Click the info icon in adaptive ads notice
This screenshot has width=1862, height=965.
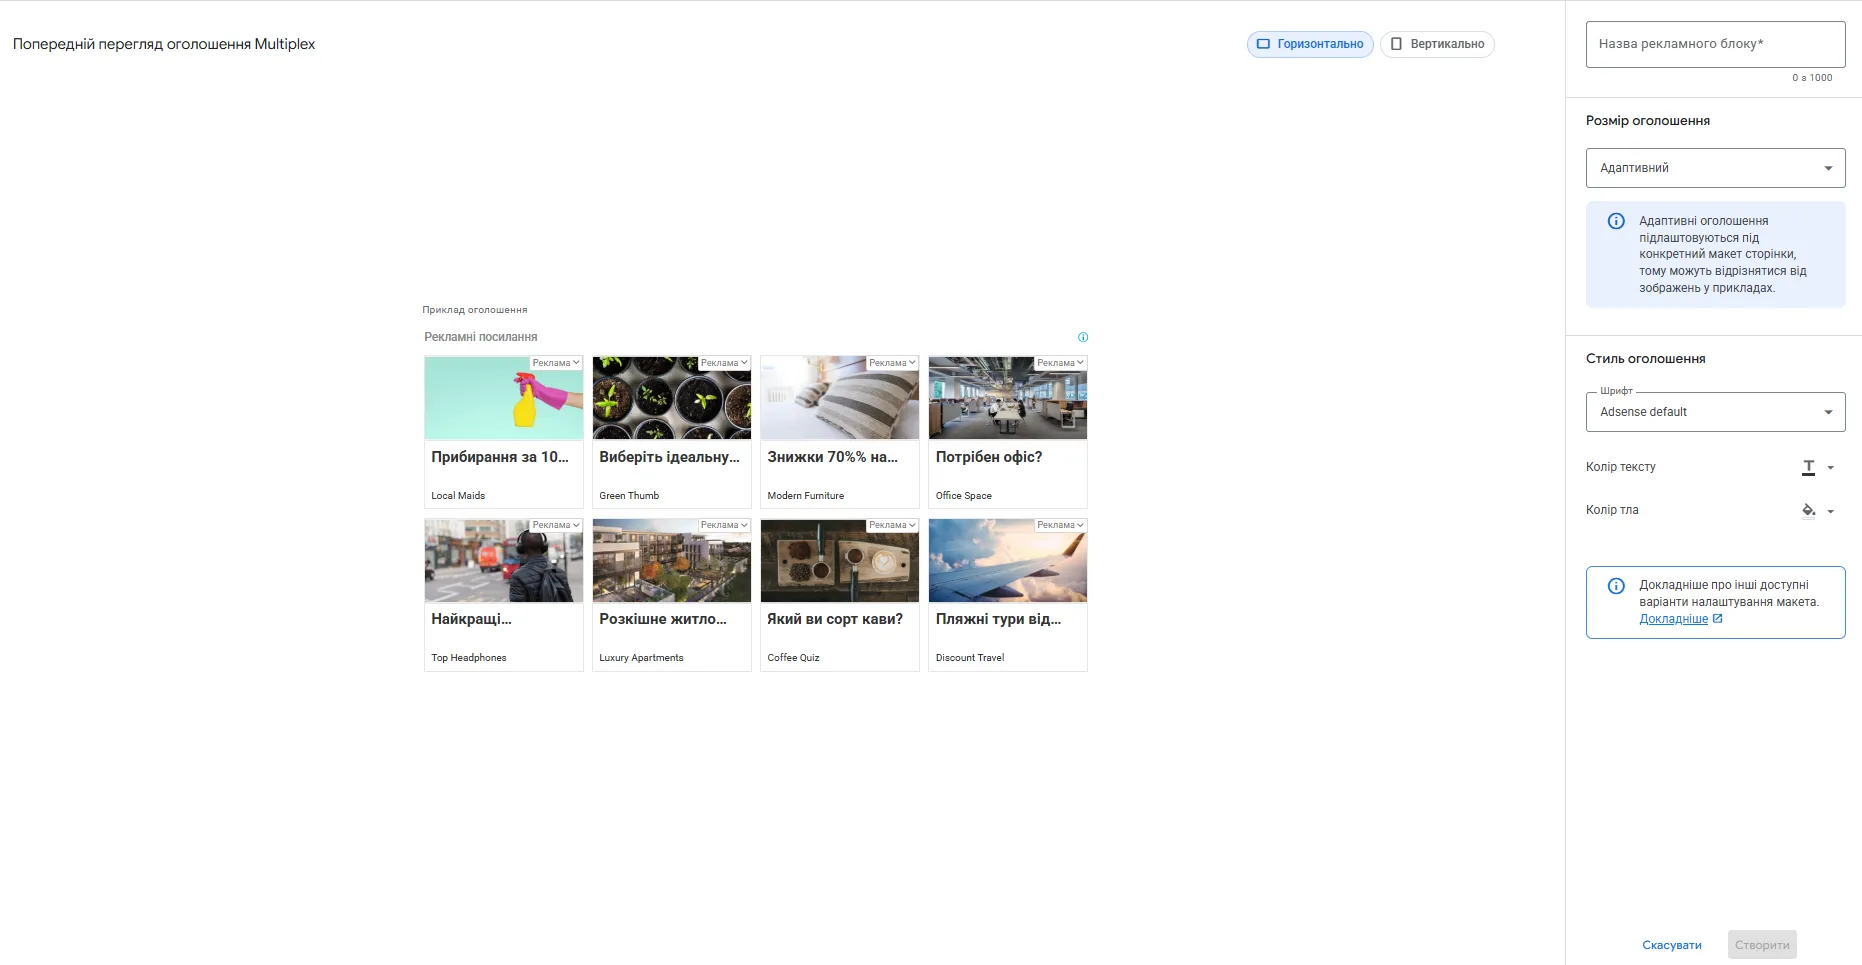pyautogui.click(x=1616, y=221)
